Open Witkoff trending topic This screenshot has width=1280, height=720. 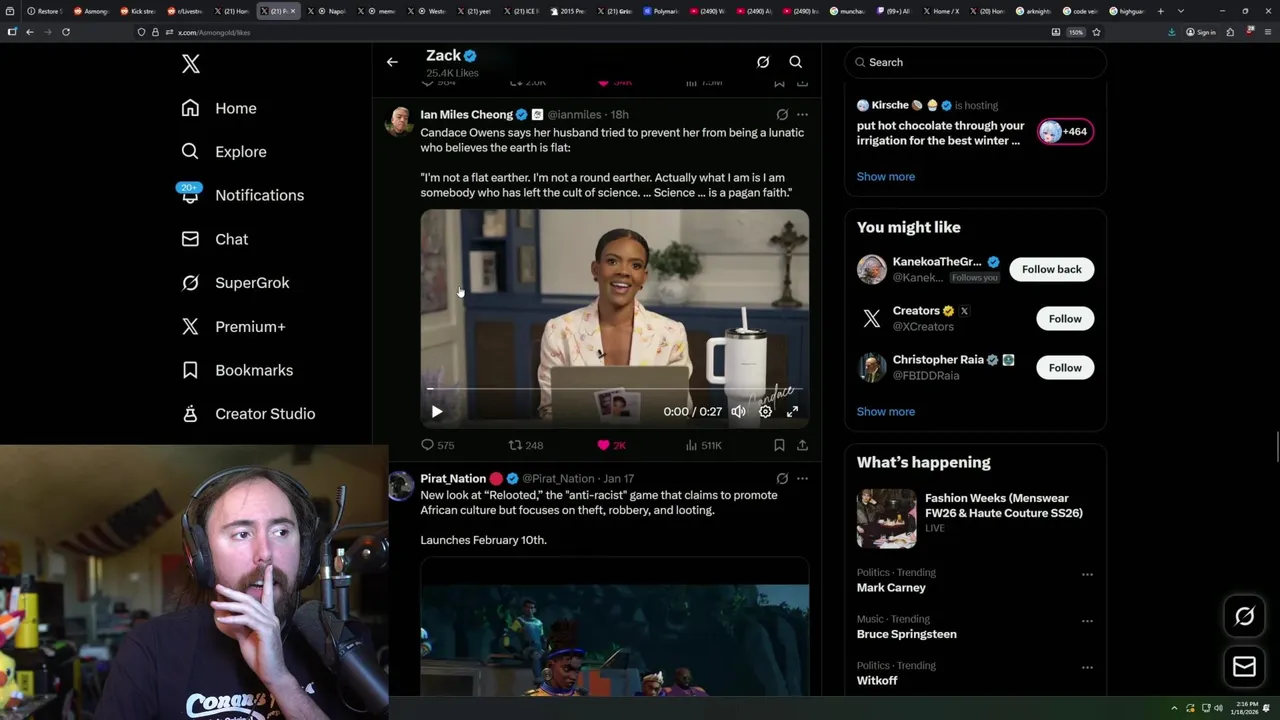876,680
